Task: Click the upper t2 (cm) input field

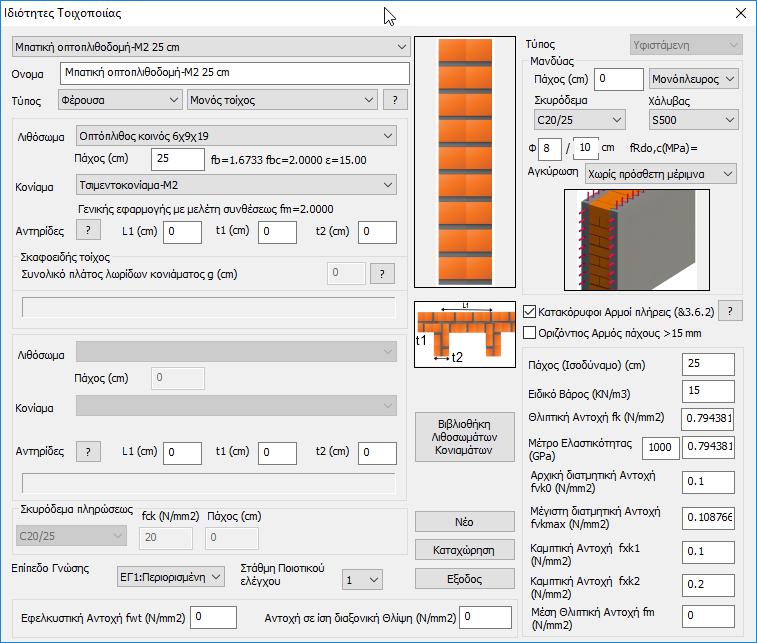Action: 377,232
